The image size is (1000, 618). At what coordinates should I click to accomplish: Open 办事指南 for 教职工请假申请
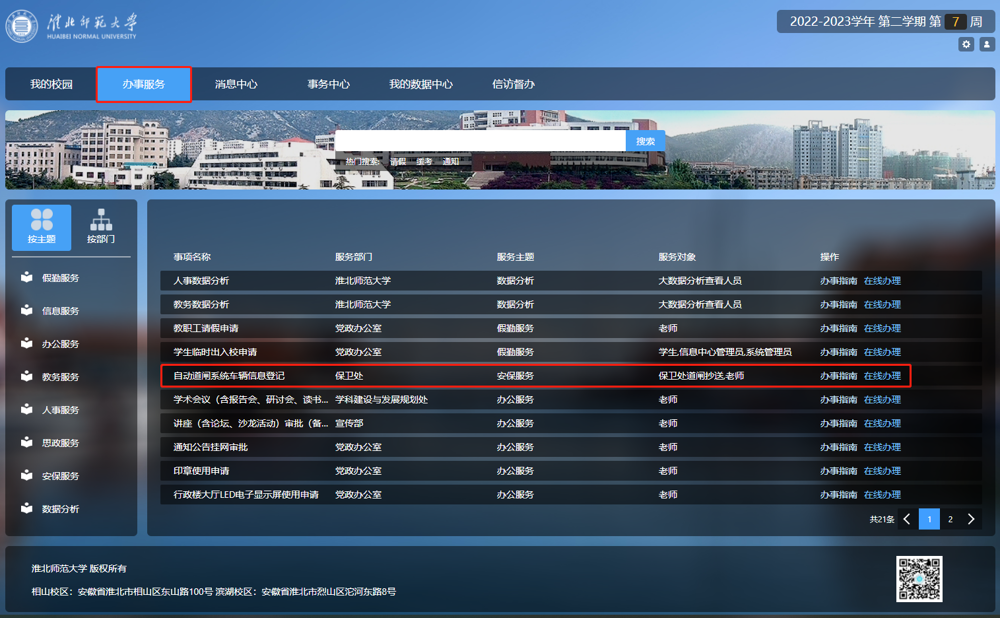pos(838,328)
